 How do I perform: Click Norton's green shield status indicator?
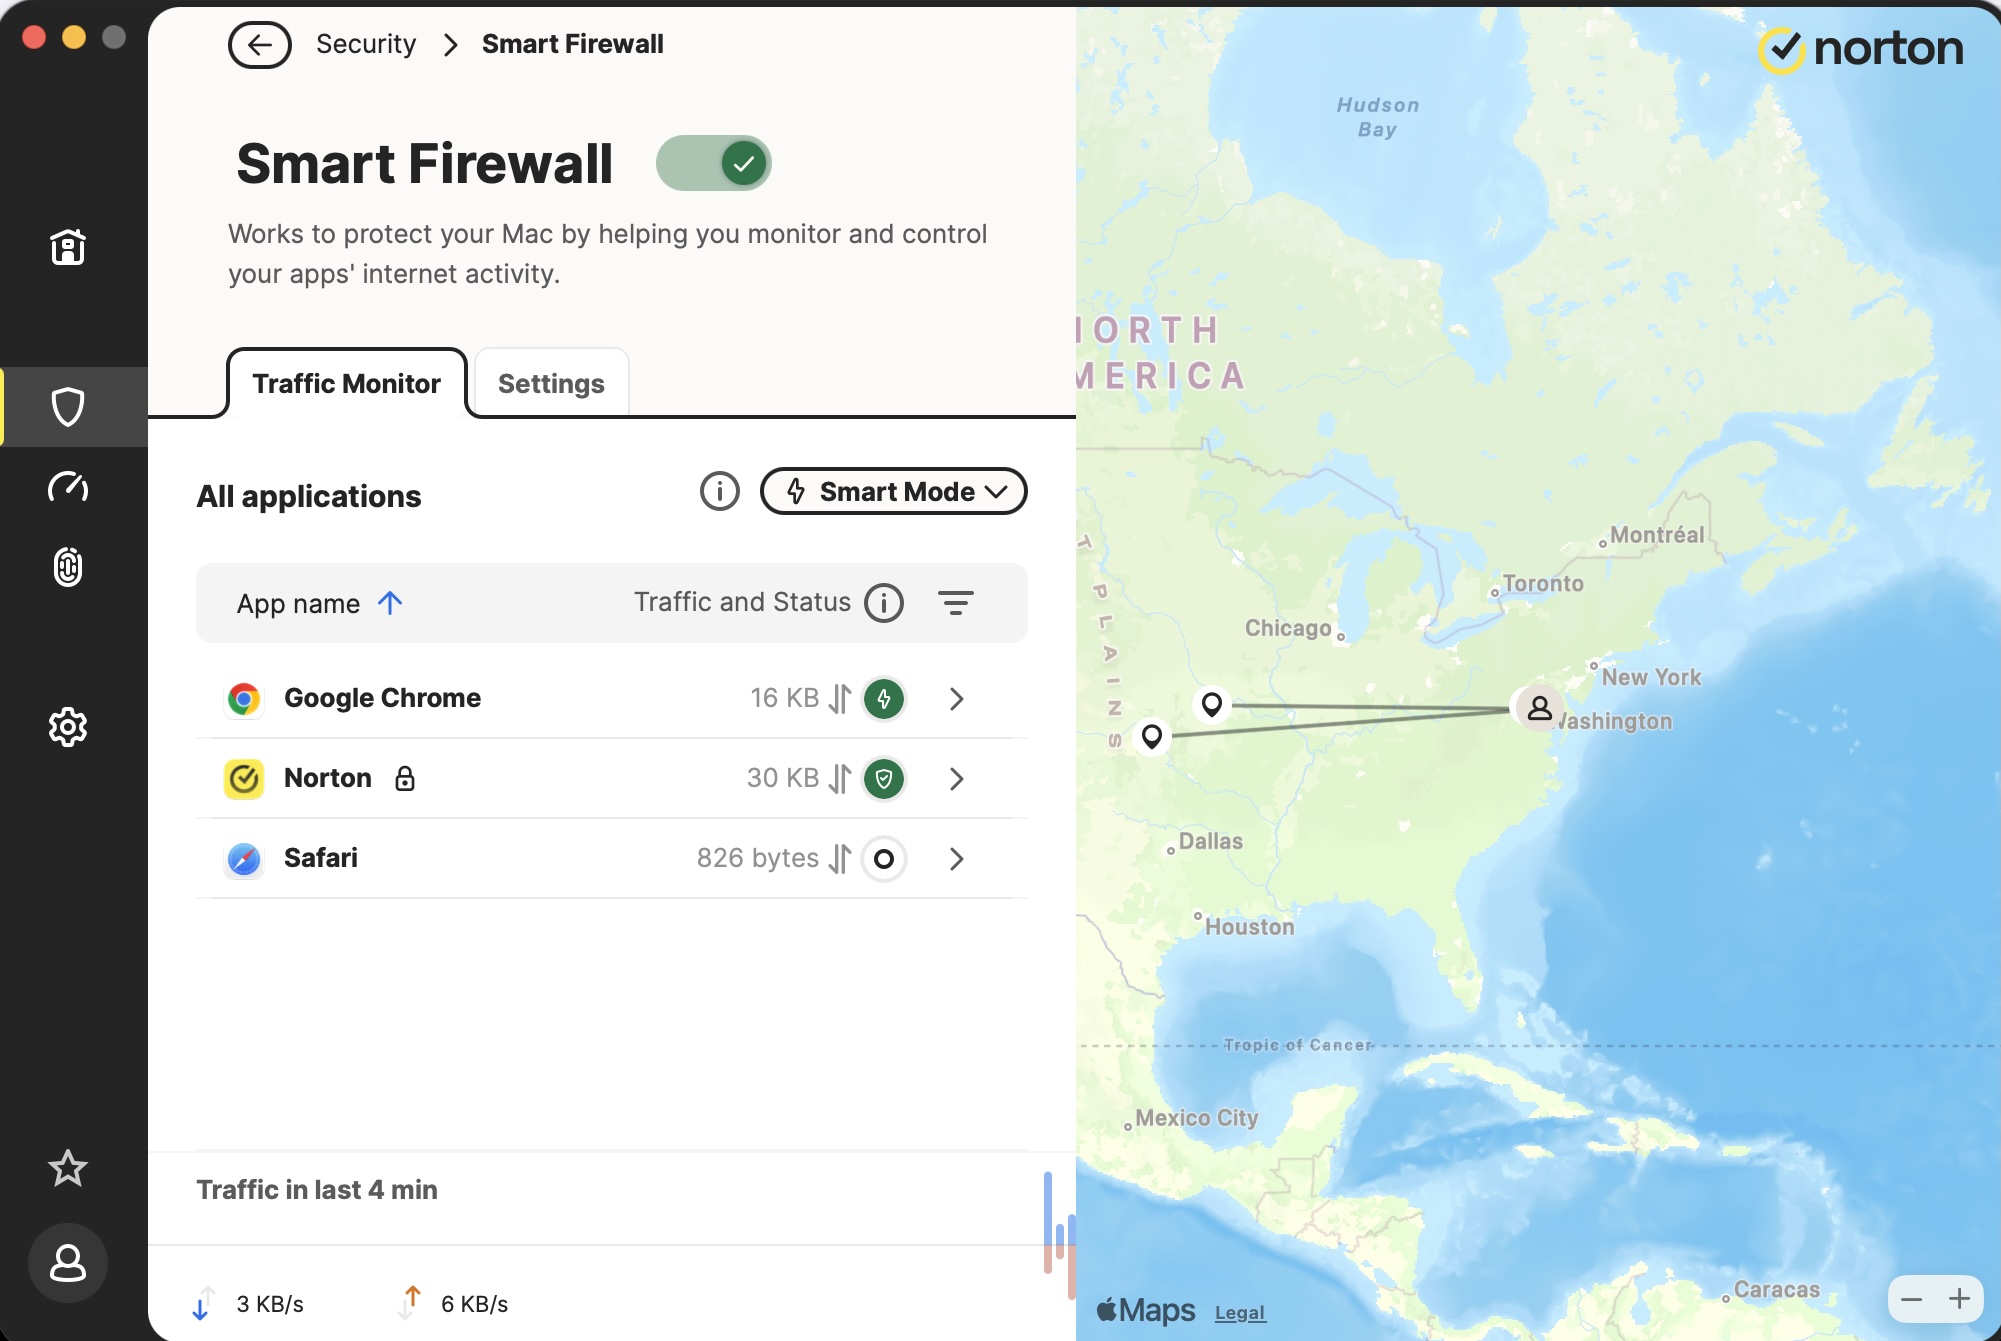(884, 778)
